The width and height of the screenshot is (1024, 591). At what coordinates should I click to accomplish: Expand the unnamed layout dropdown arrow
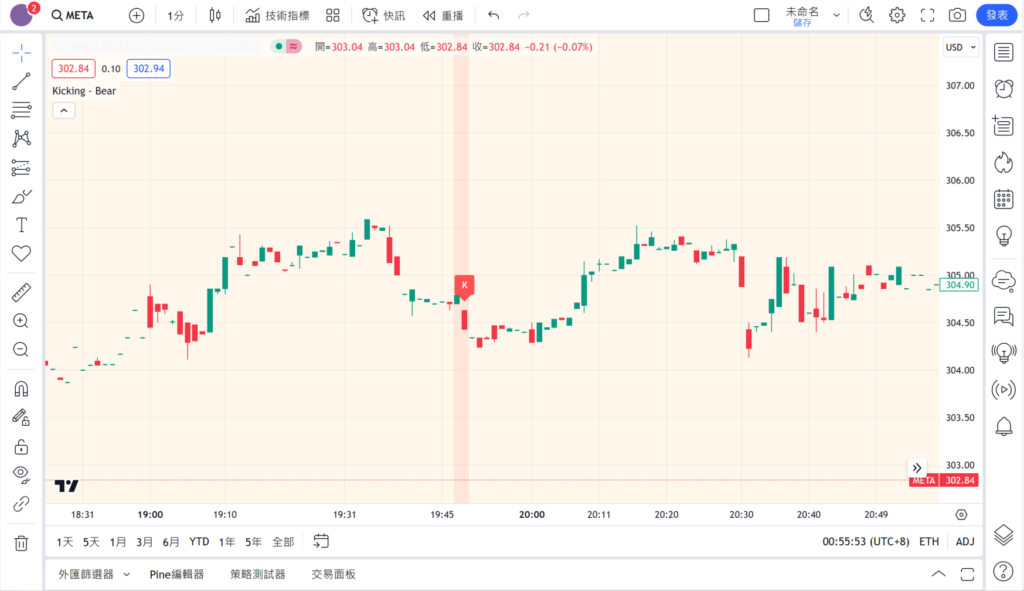(x=836, y=15)
